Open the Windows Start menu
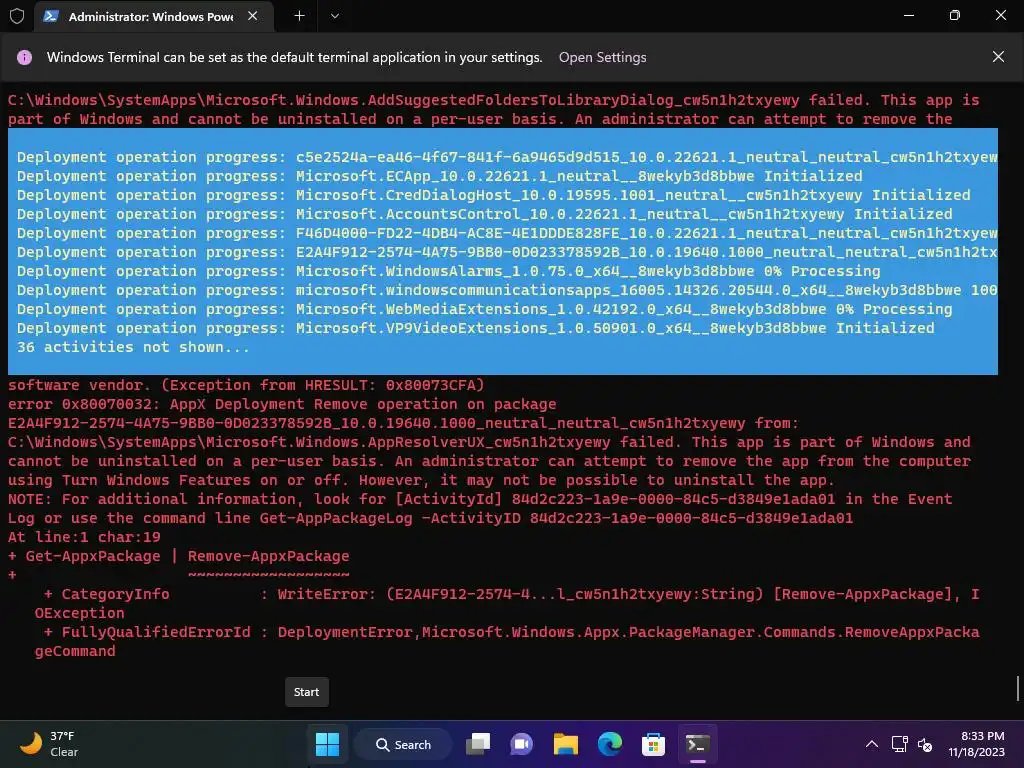The height and width of the screenshot is (768, 1024). click(x=327, y=744)
